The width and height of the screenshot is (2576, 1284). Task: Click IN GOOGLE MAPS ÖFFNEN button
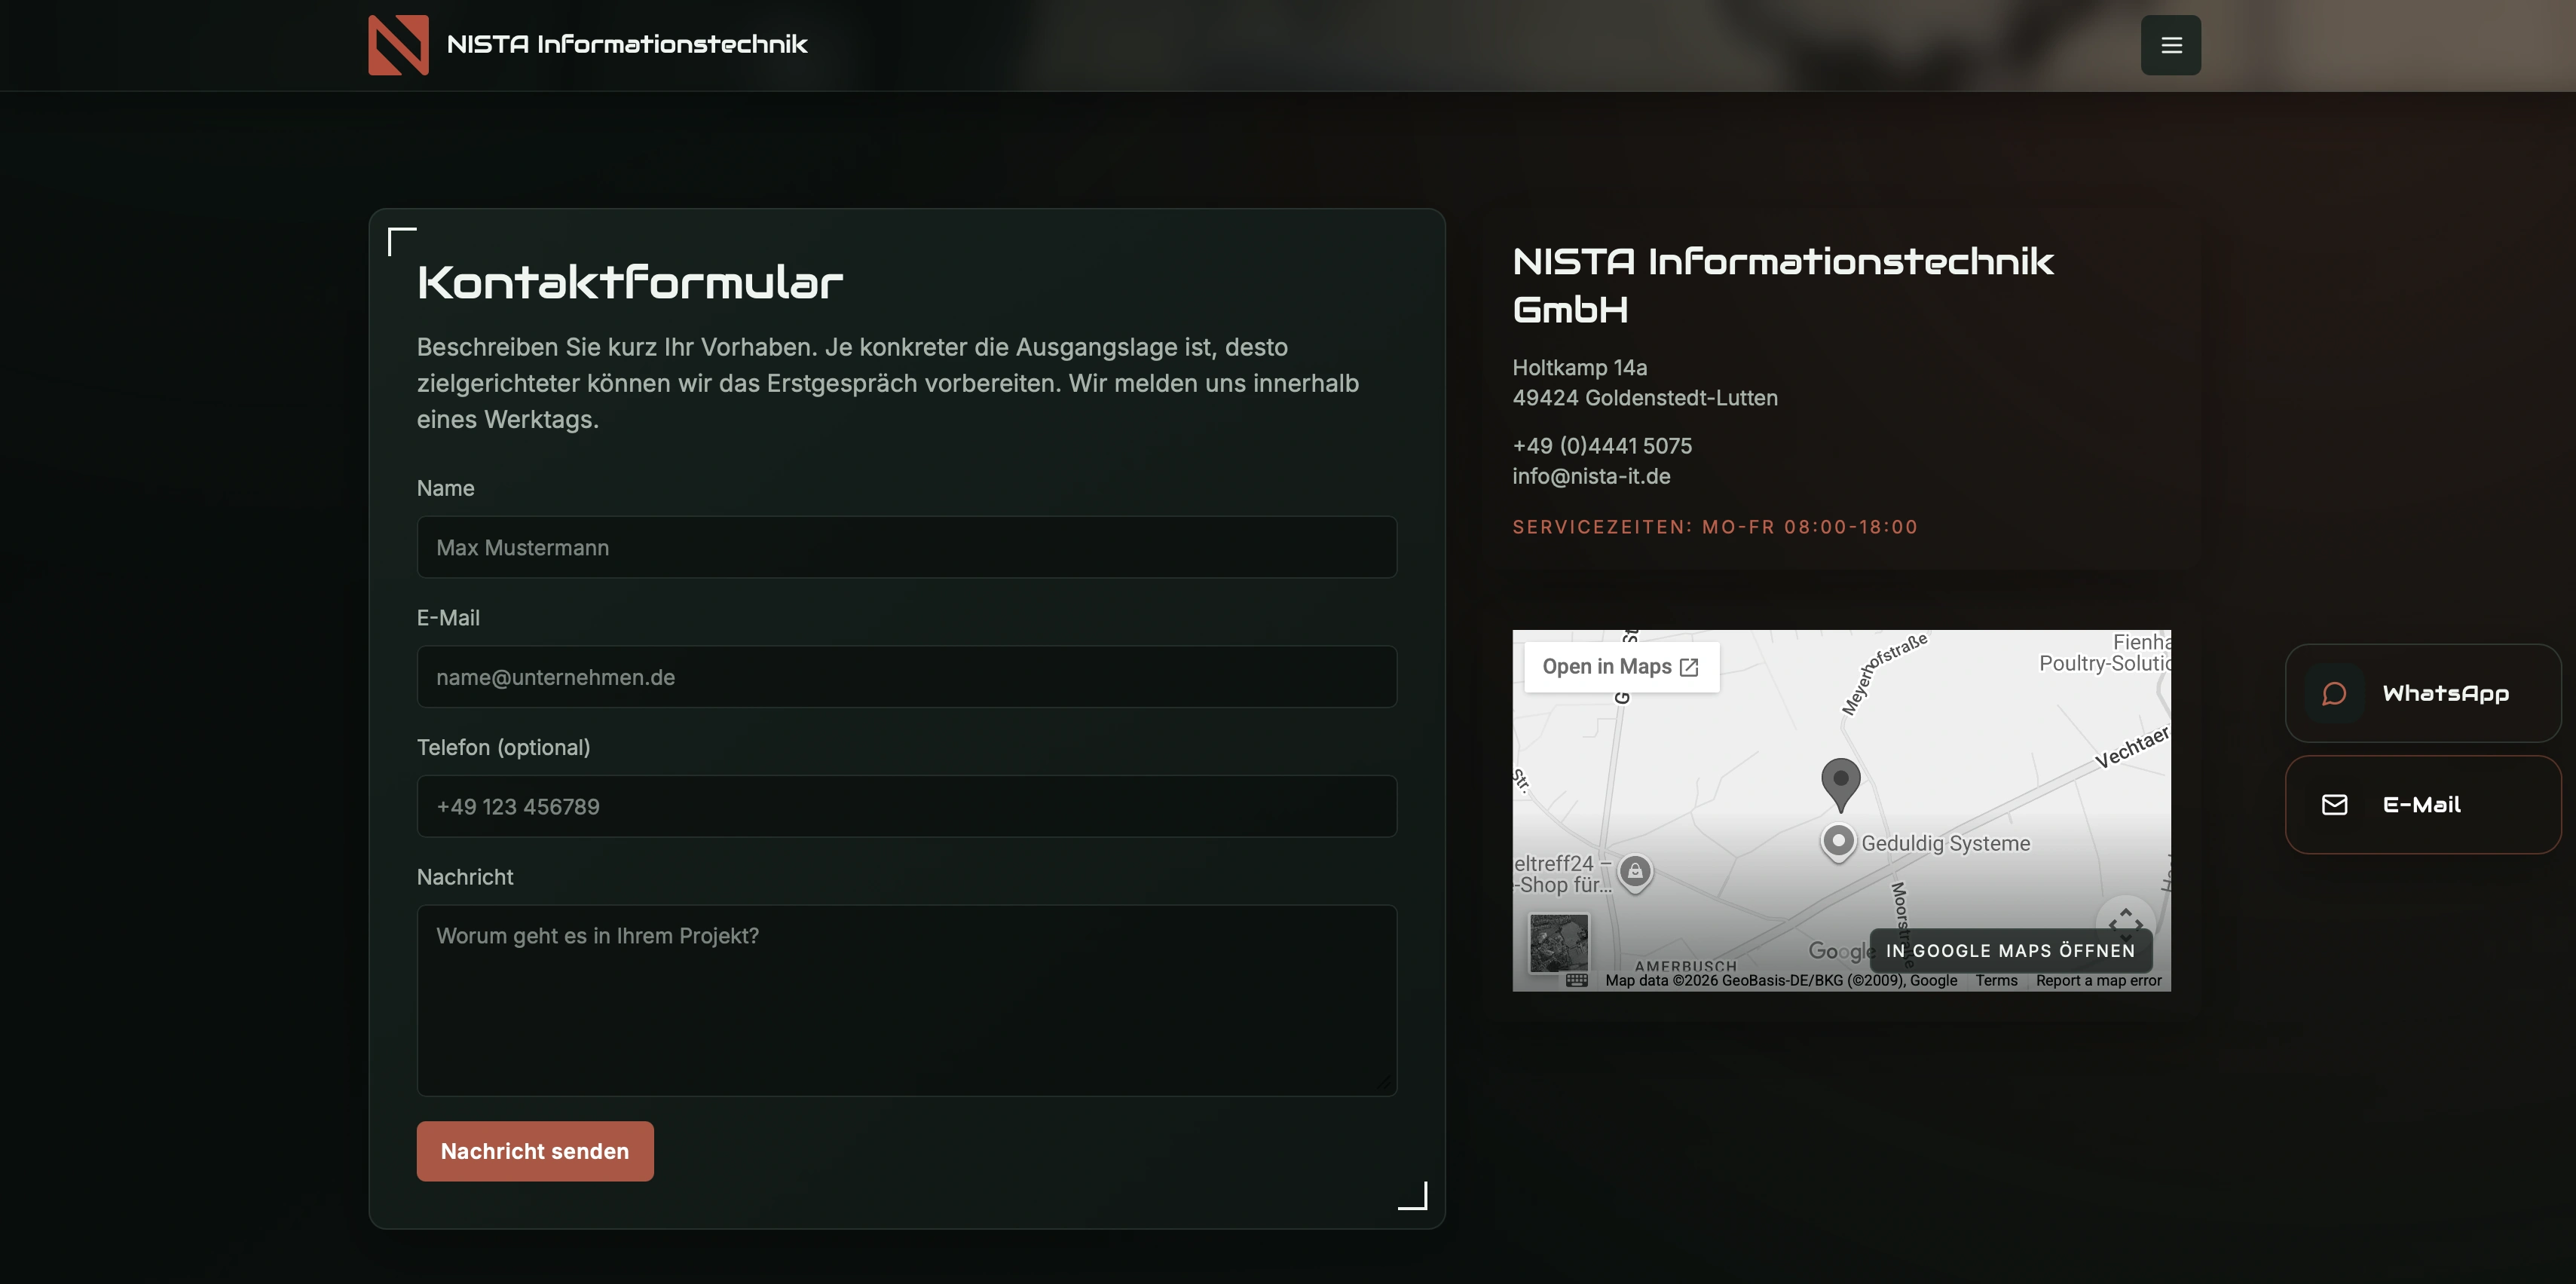click(2010, 950)
